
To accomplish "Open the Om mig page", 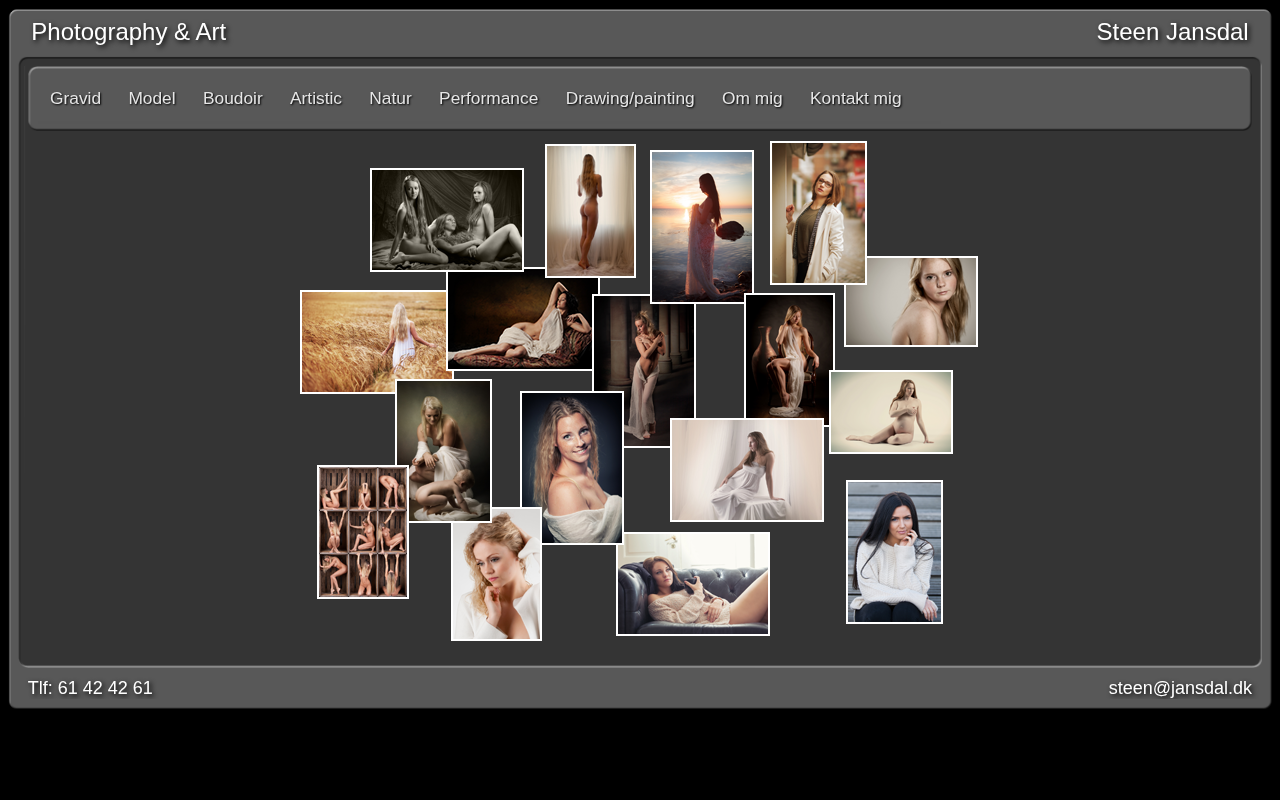I will 752,98.
